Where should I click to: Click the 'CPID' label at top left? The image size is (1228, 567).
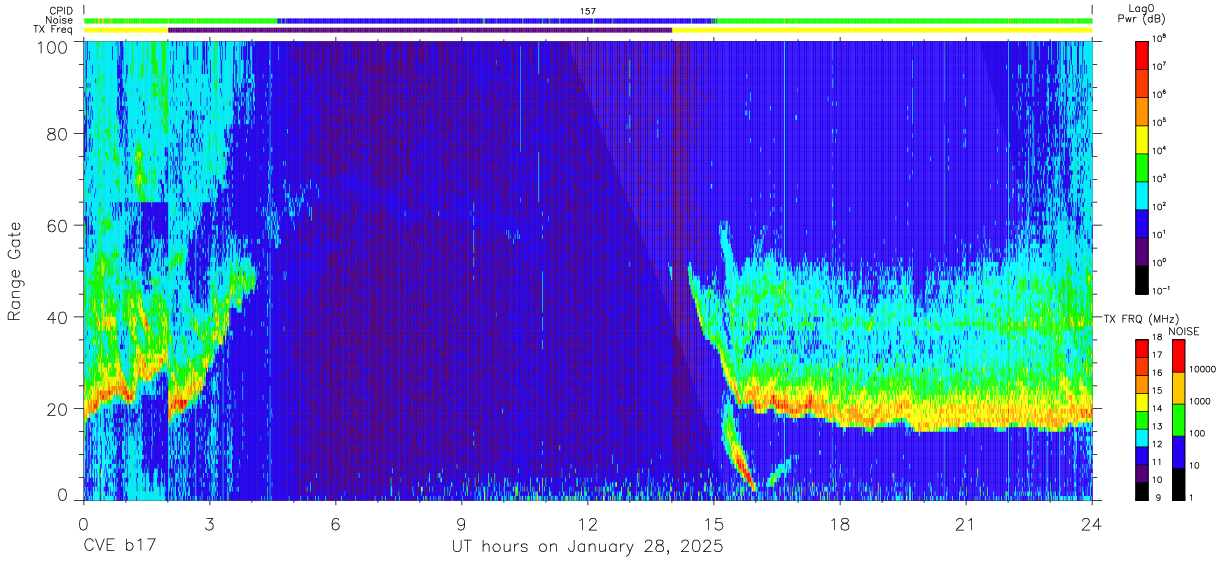pyautogui.click(x=60, y=10)
